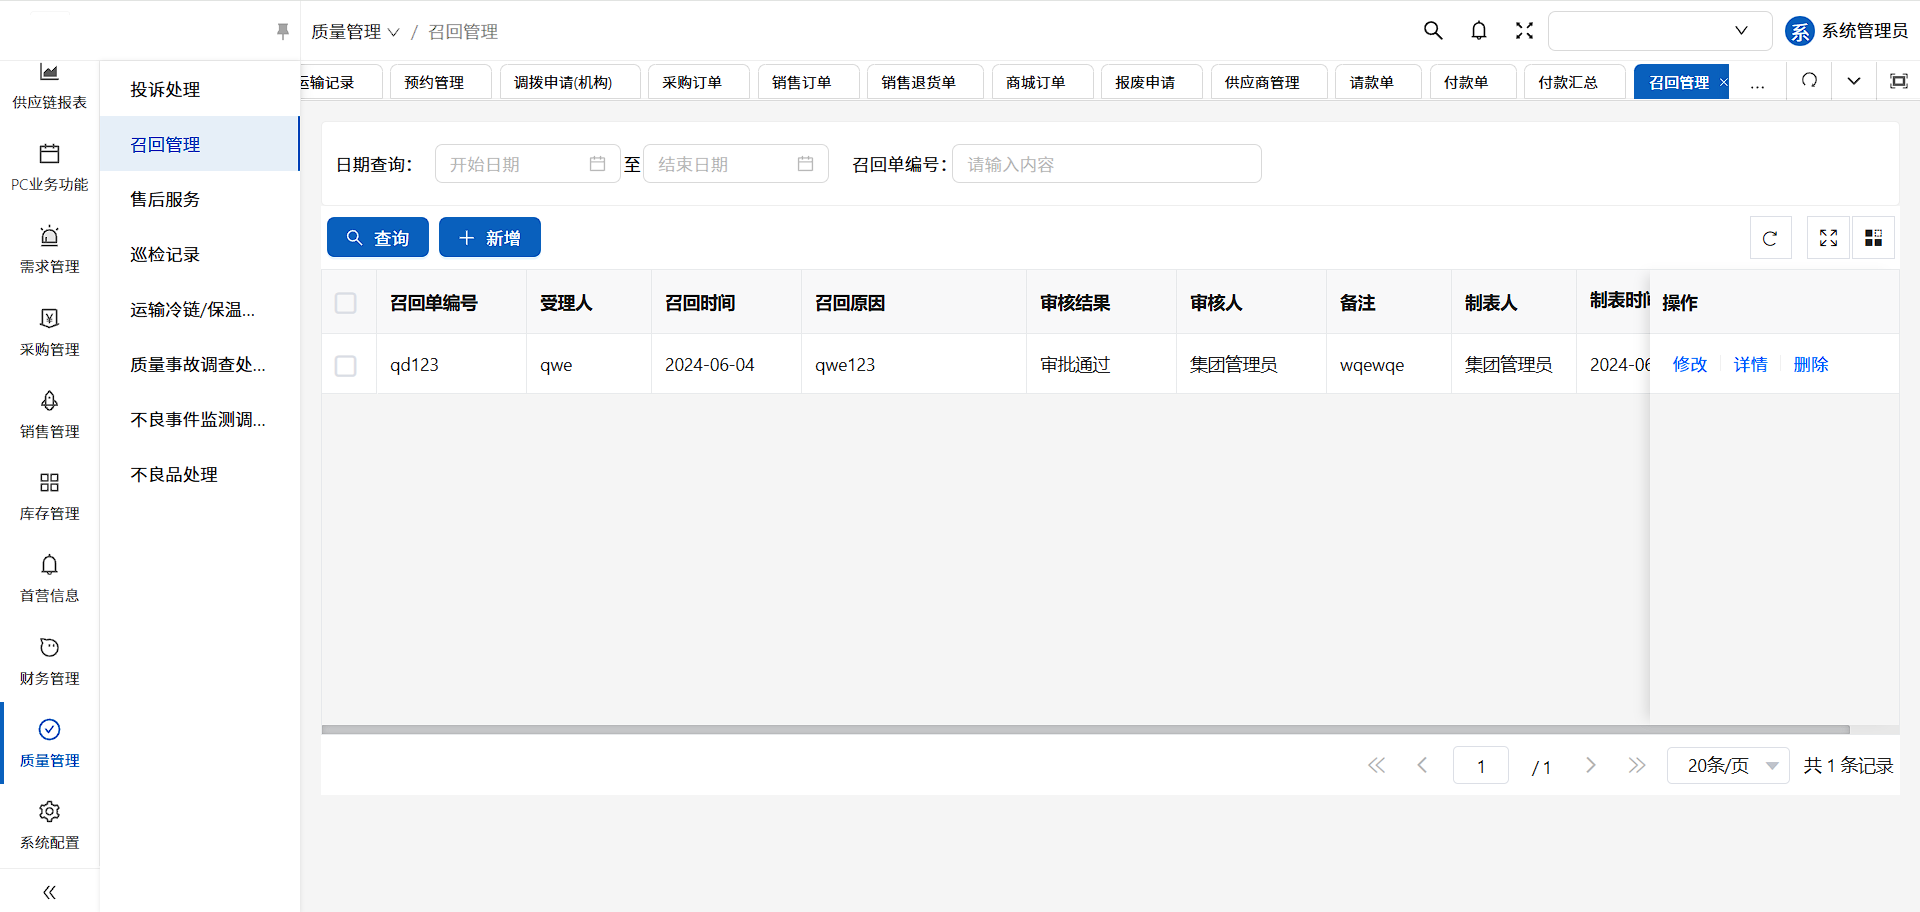Click the 新增 button

pyautogui.click(x=489, y=238)
